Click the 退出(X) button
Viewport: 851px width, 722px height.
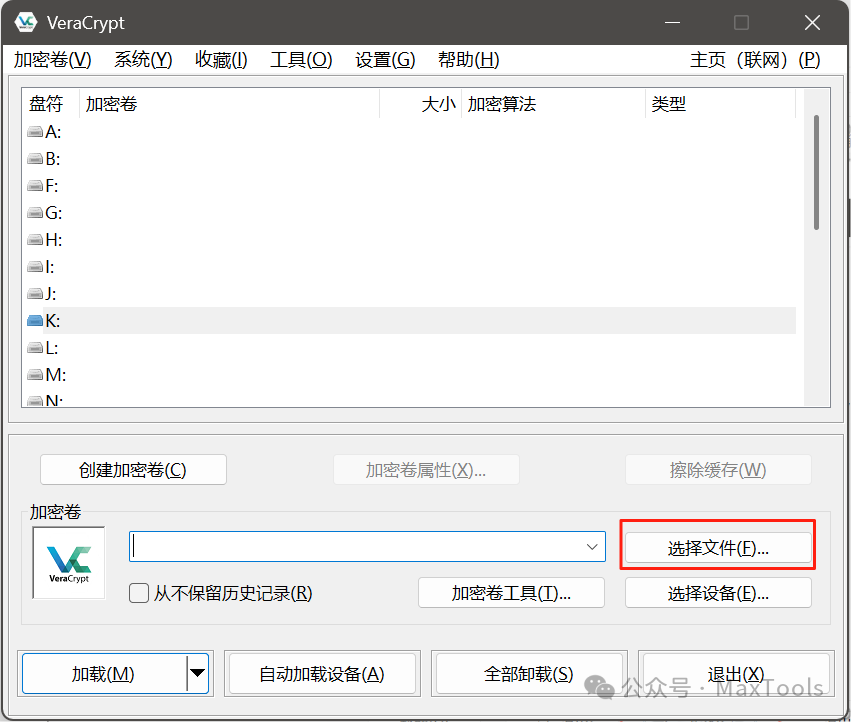(736, 674)
